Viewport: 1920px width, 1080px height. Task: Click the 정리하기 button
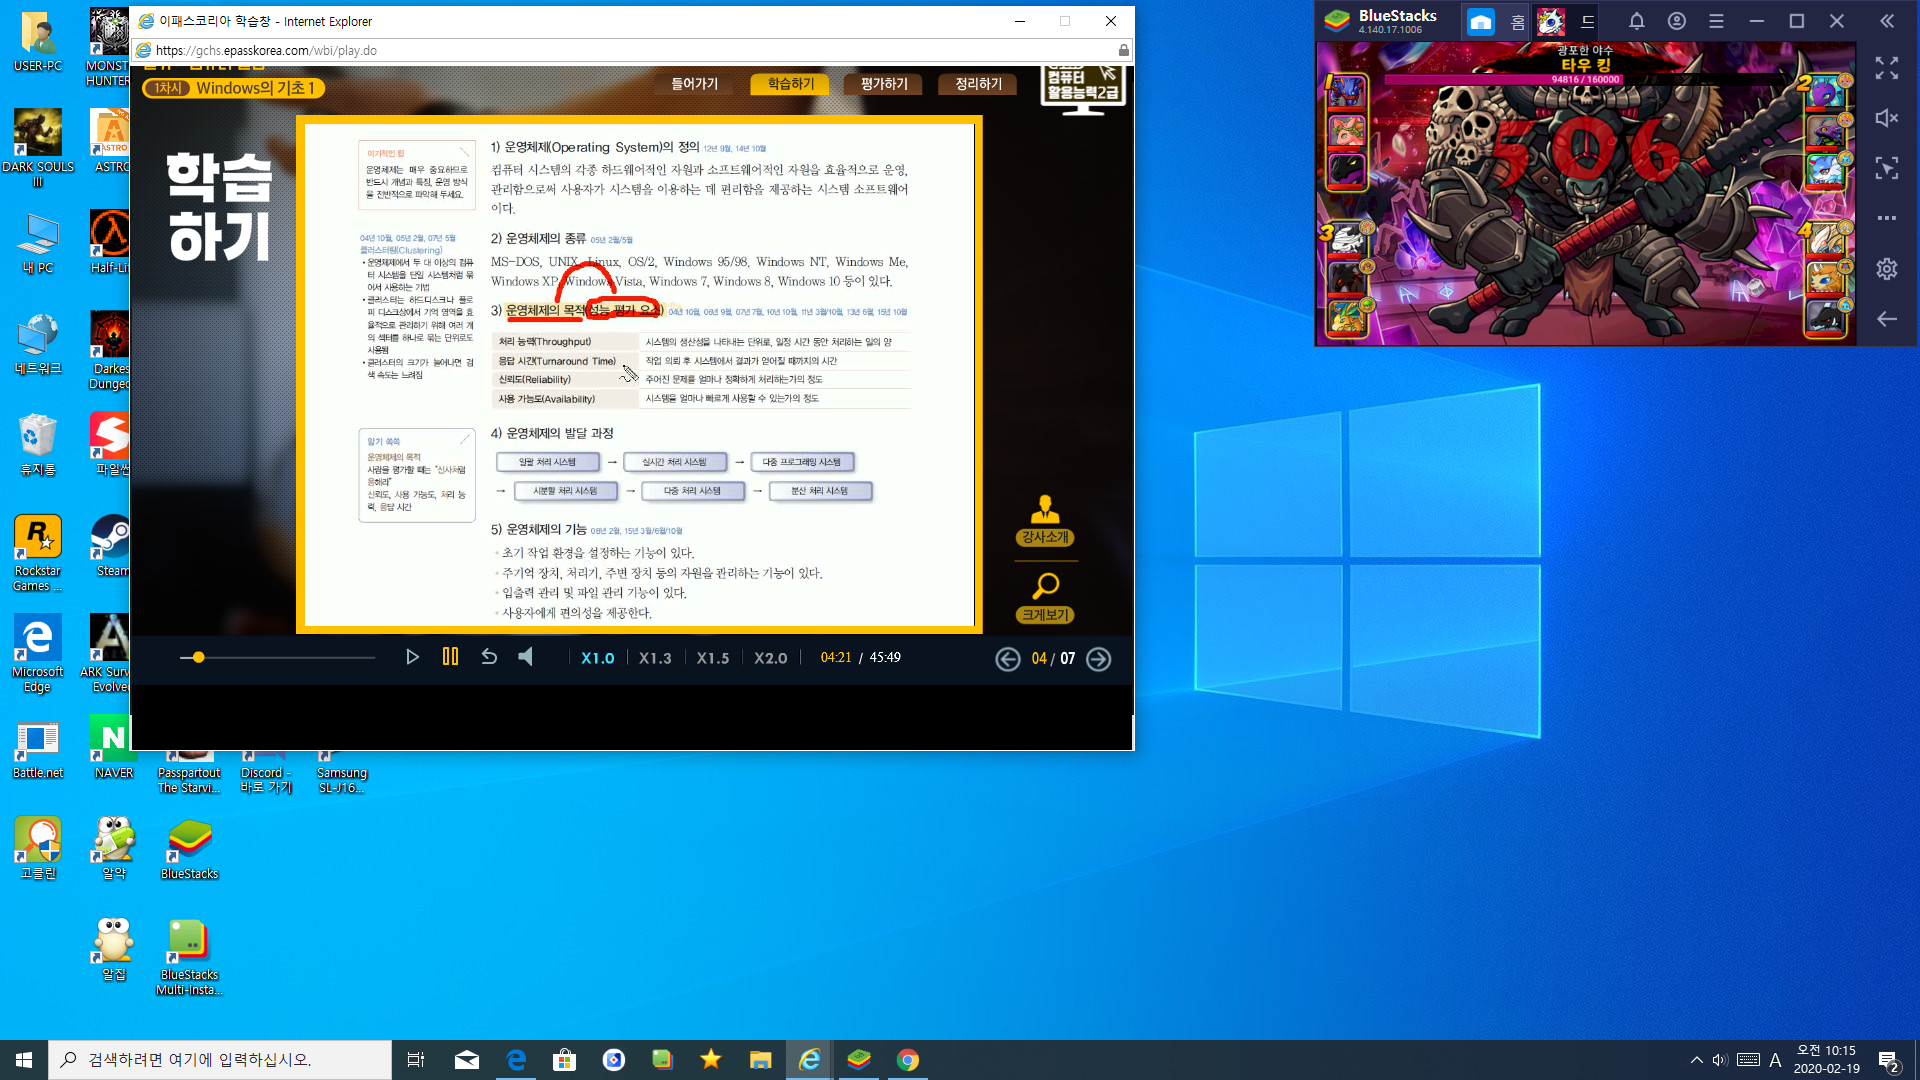tap(978, 84)
